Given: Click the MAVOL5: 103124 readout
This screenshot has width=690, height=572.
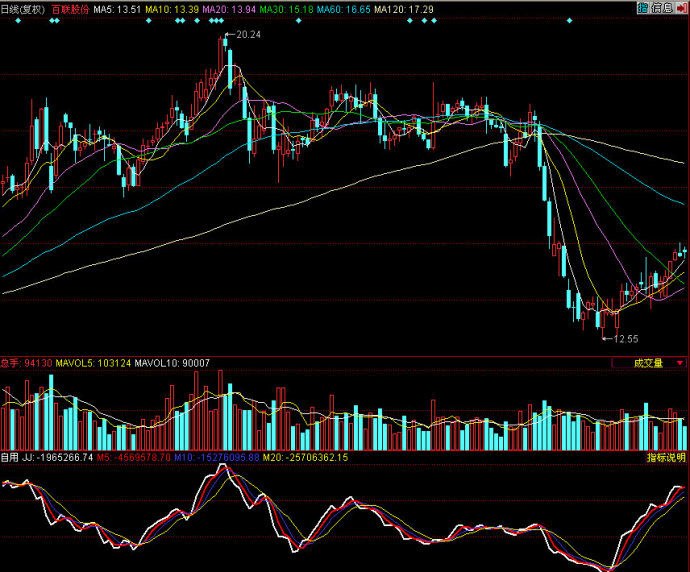Looking at the screenshot, I should [x=93, y=363].
